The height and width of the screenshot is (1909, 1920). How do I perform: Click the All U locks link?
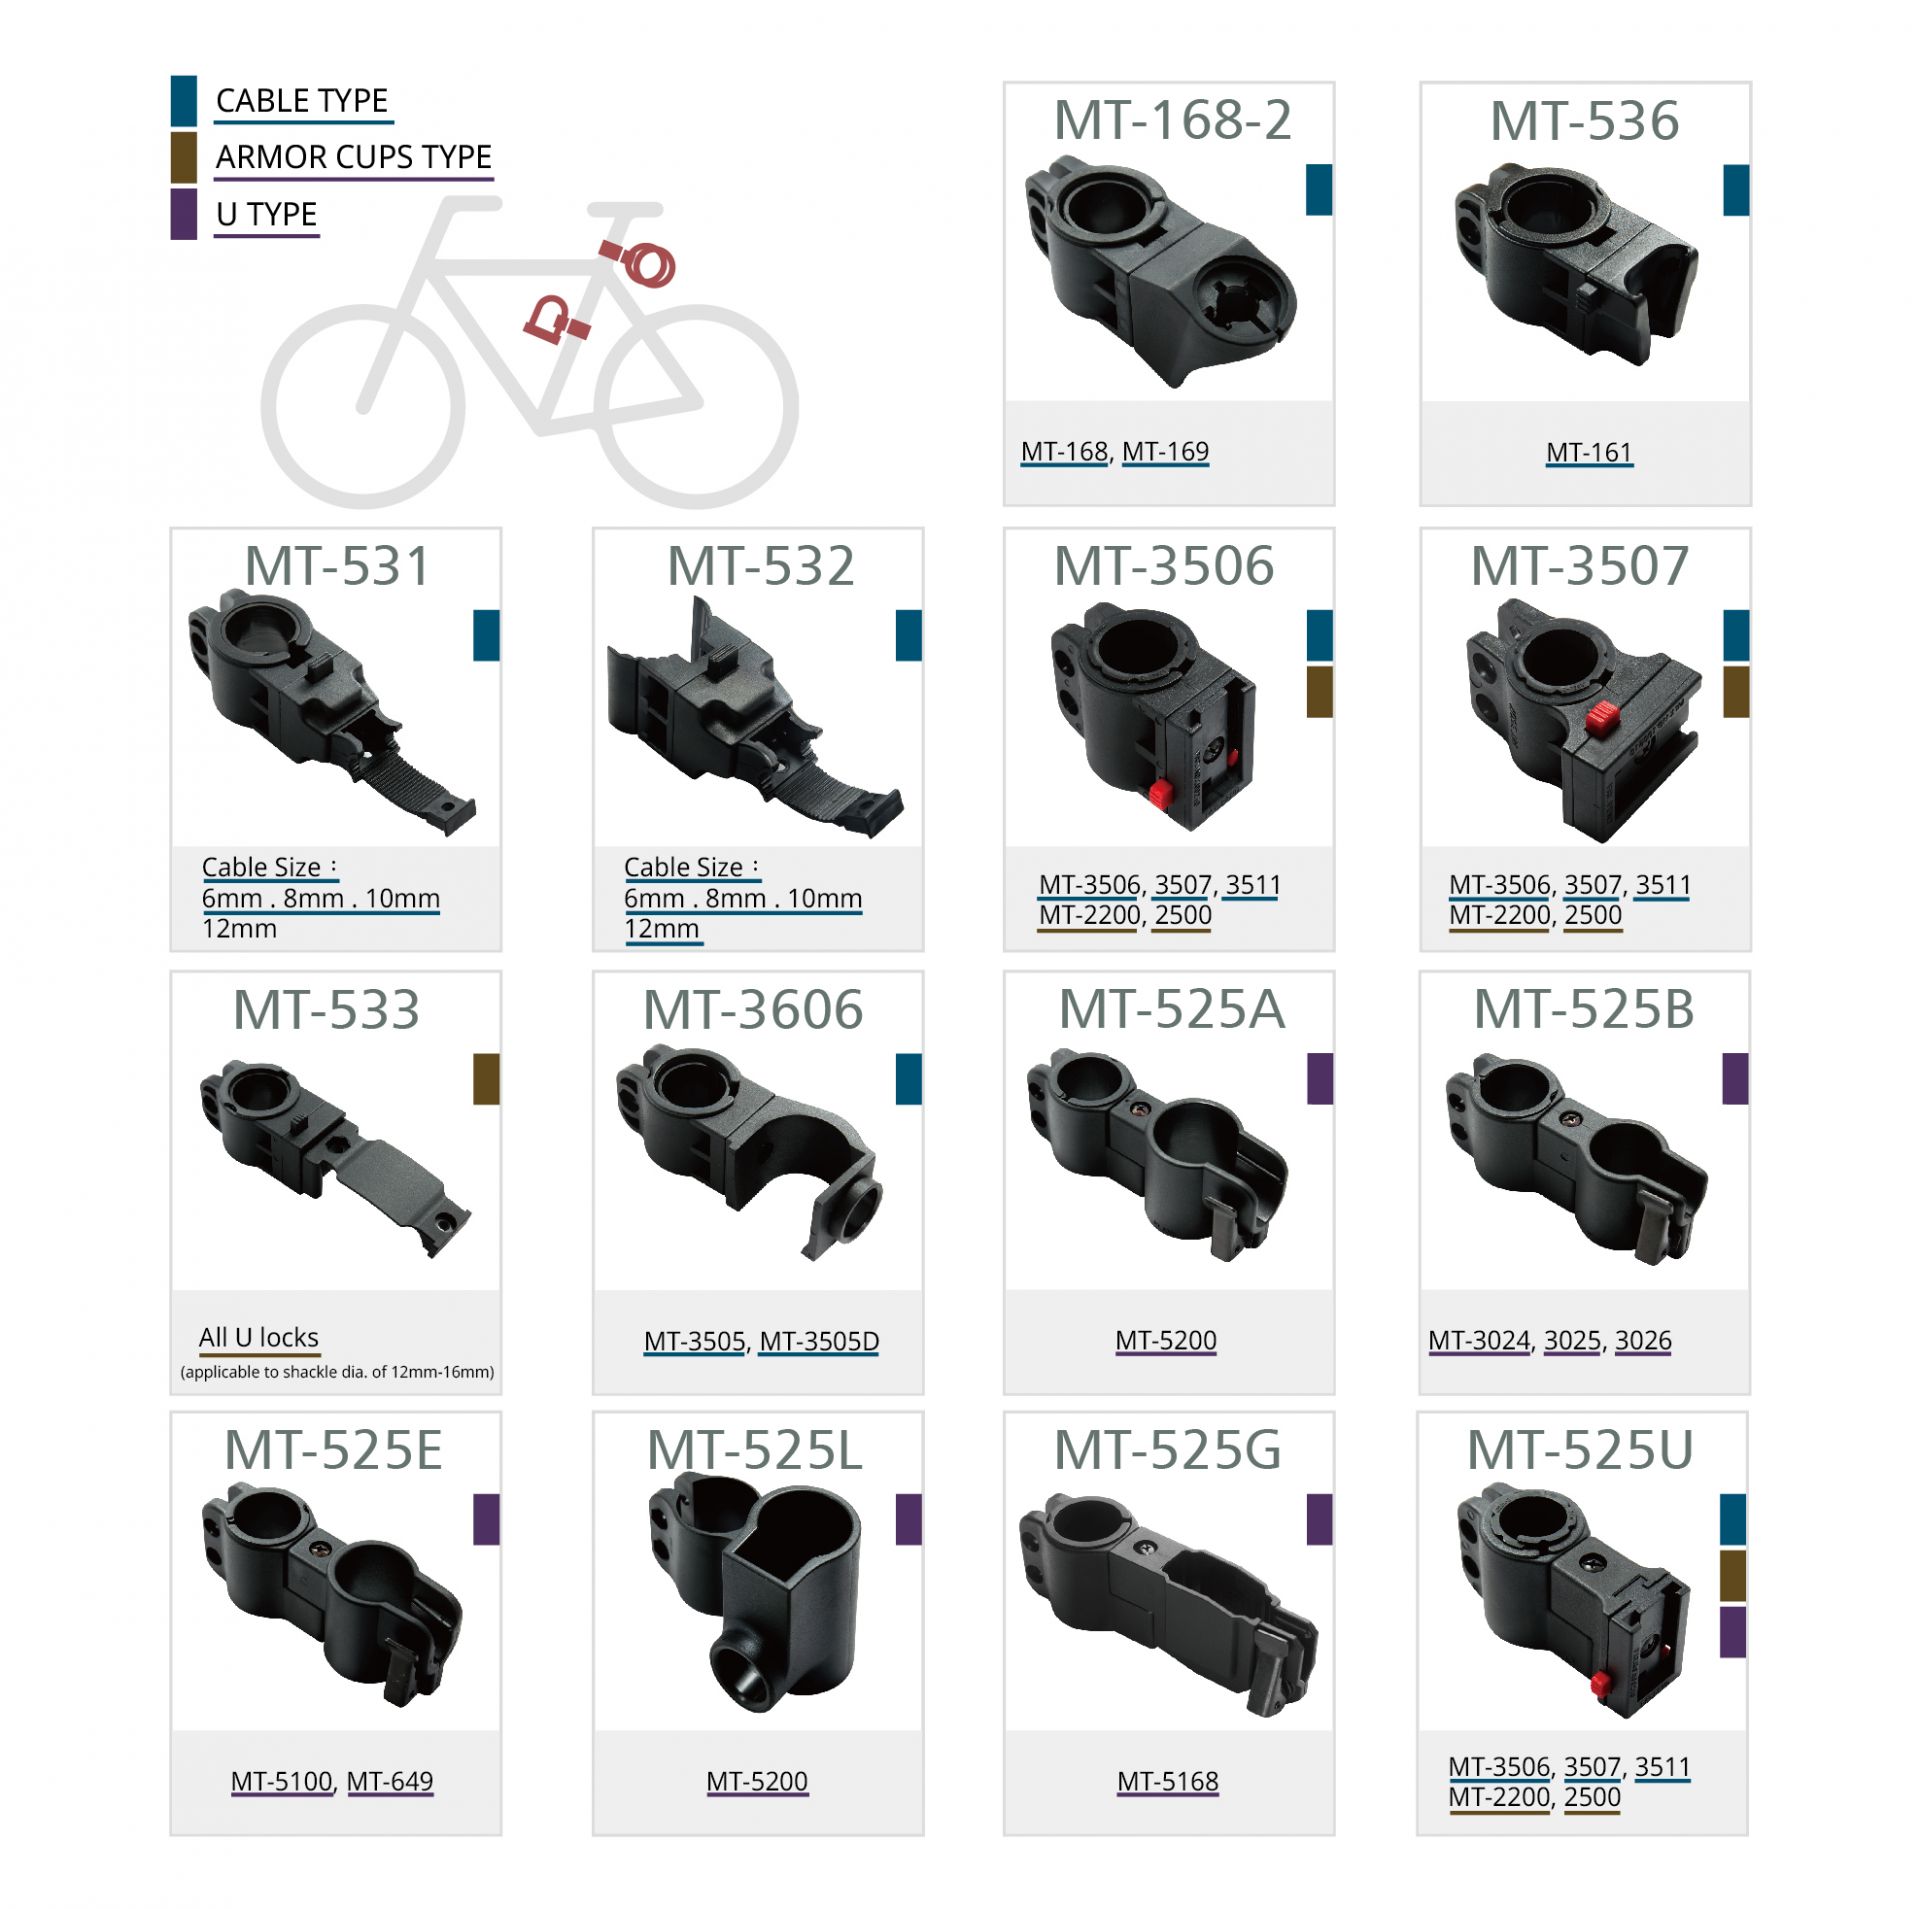point(258,1337)
